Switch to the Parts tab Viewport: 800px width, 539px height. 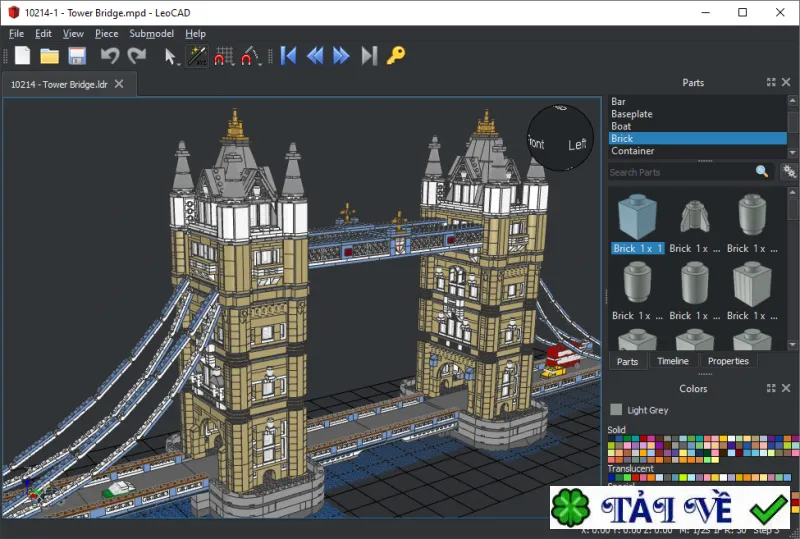(x=628, y=361)
